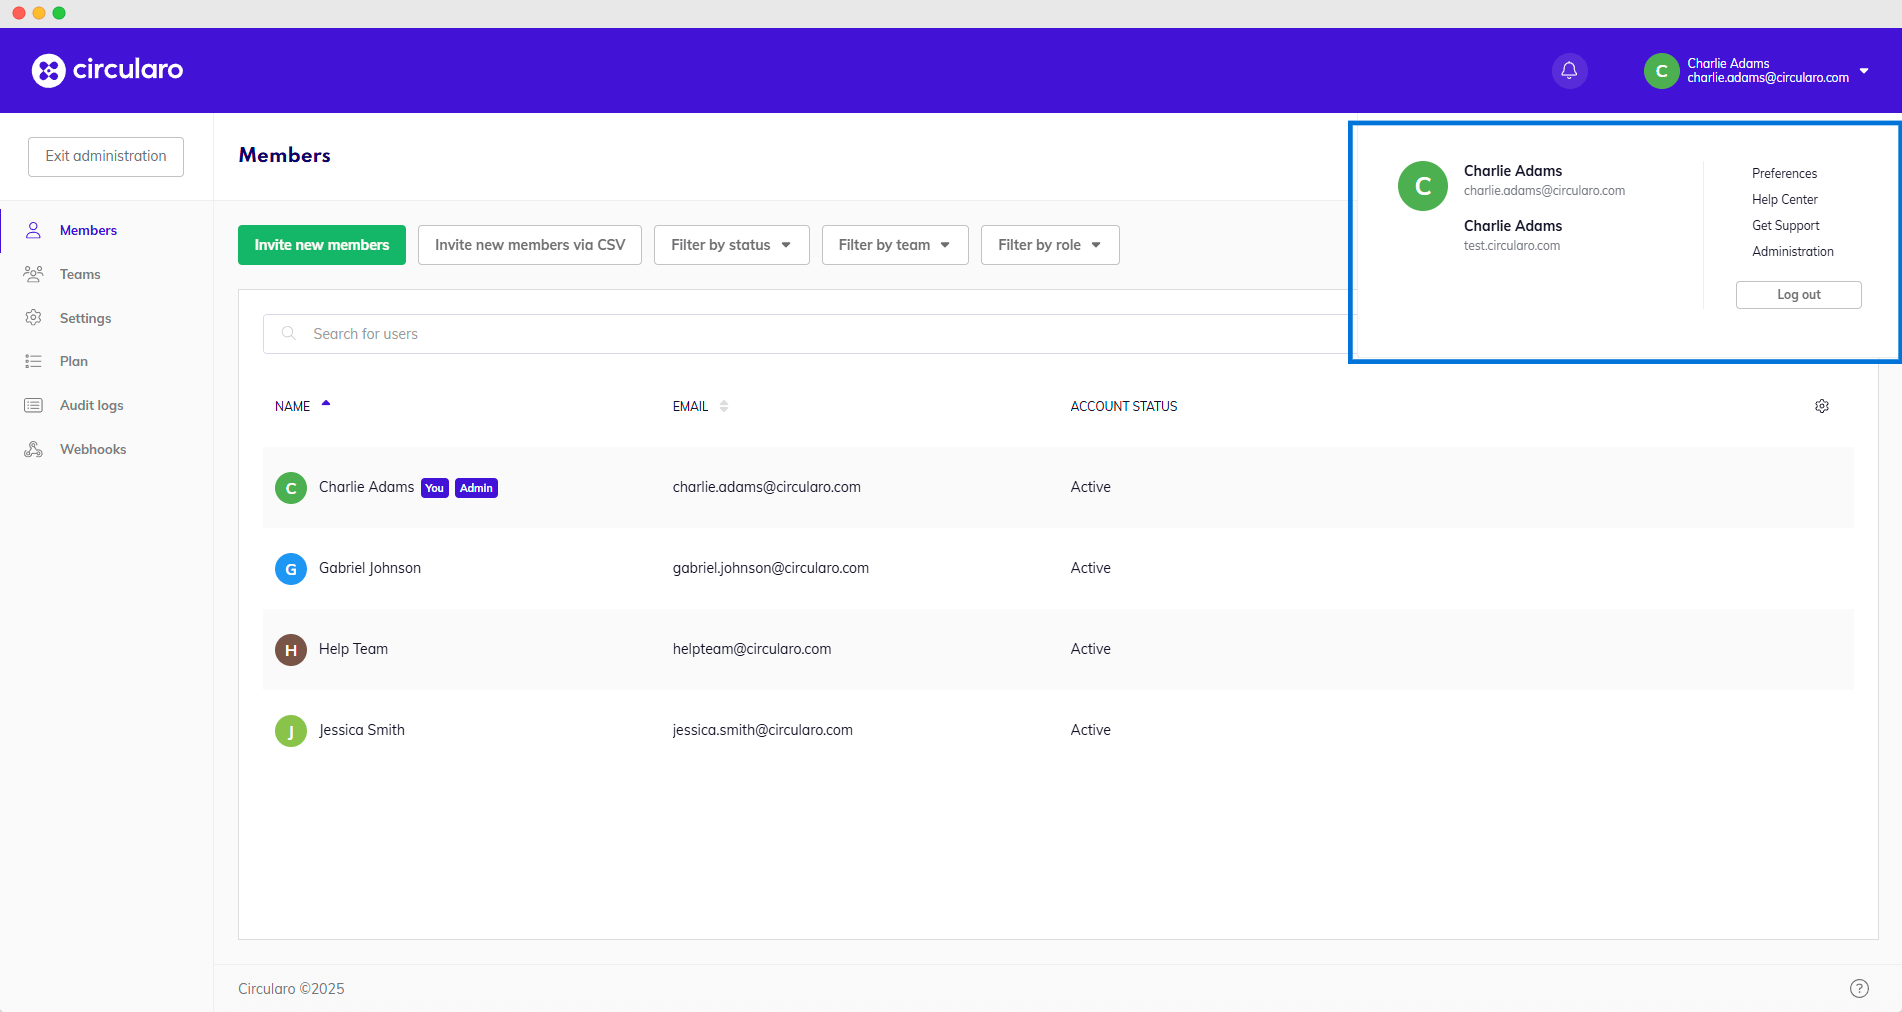Expand the Filter by status dropdown
This screenshot has width=1902, height=1012.
point(731,245)
